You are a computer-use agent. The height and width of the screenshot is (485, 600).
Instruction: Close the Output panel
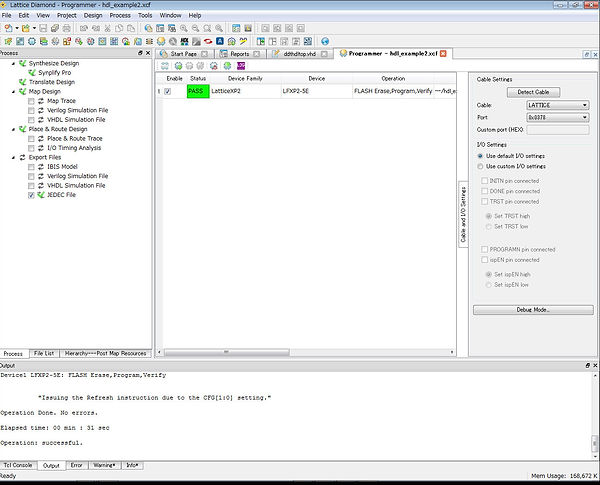pos(595,366)
